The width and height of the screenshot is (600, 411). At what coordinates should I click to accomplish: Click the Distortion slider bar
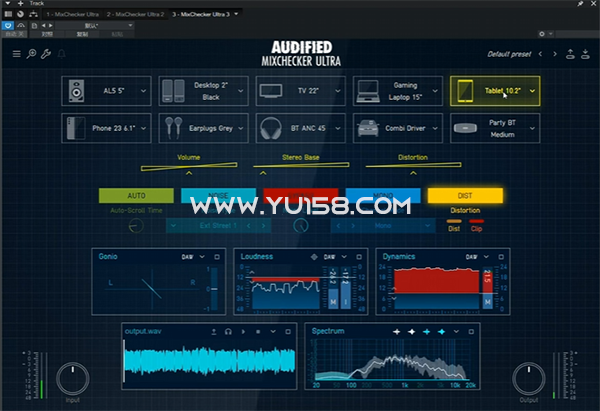pyautogui.click(x=413, y=165)
